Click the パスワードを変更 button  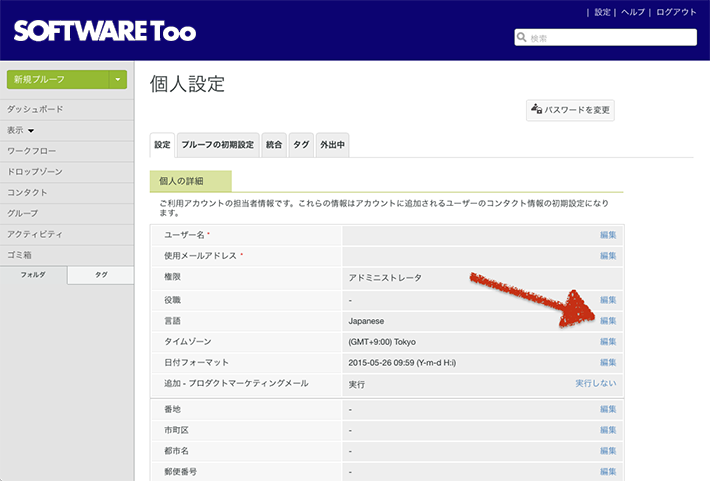coord(570,110)
